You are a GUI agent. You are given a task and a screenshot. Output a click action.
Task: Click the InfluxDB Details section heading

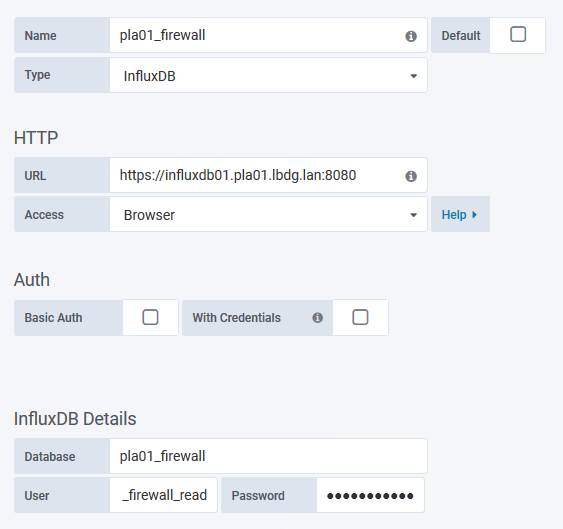coord(75,419)
